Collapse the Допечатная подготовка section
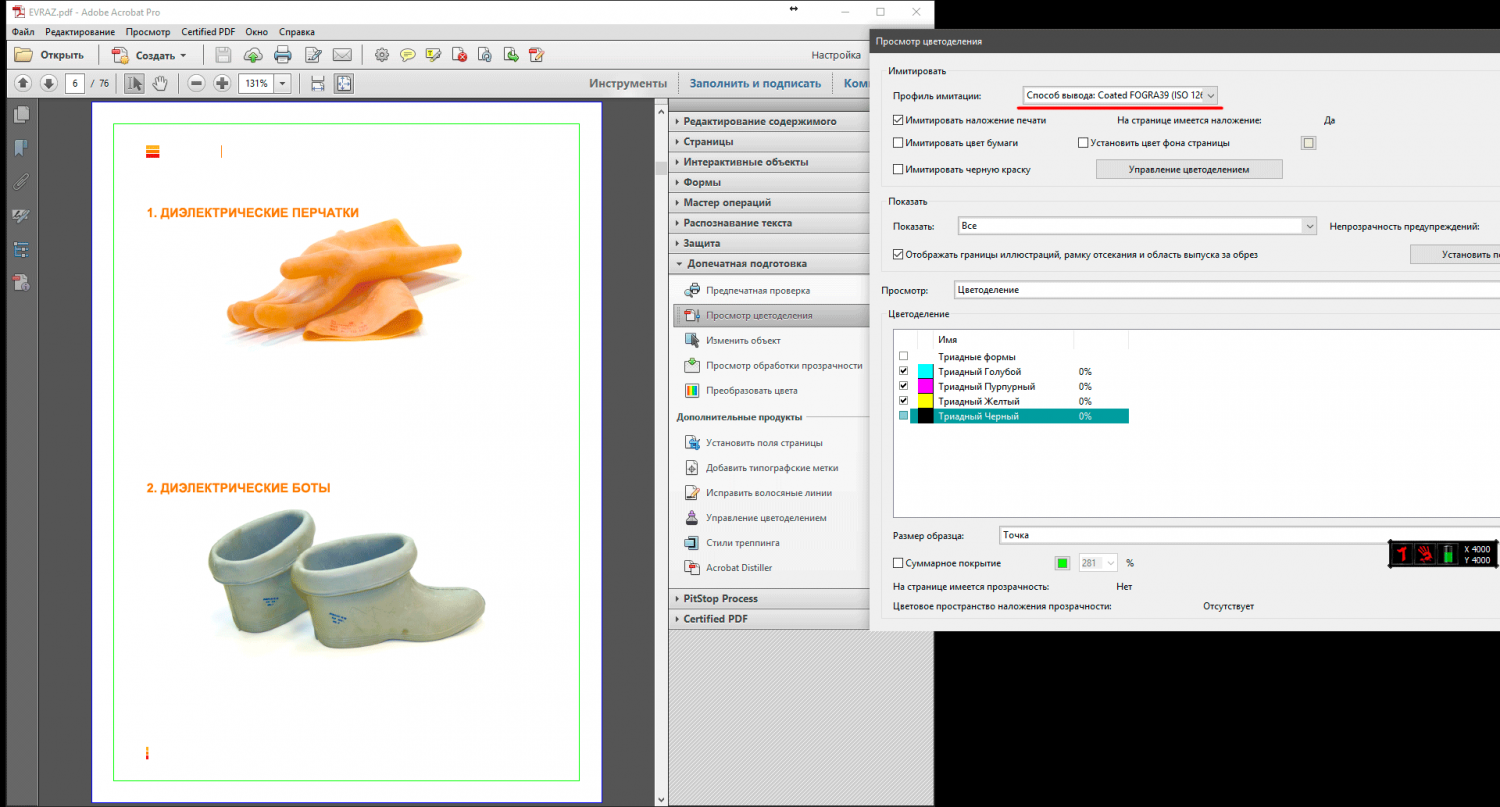Screen dimensions: 1500x807 tap(767, 264)
